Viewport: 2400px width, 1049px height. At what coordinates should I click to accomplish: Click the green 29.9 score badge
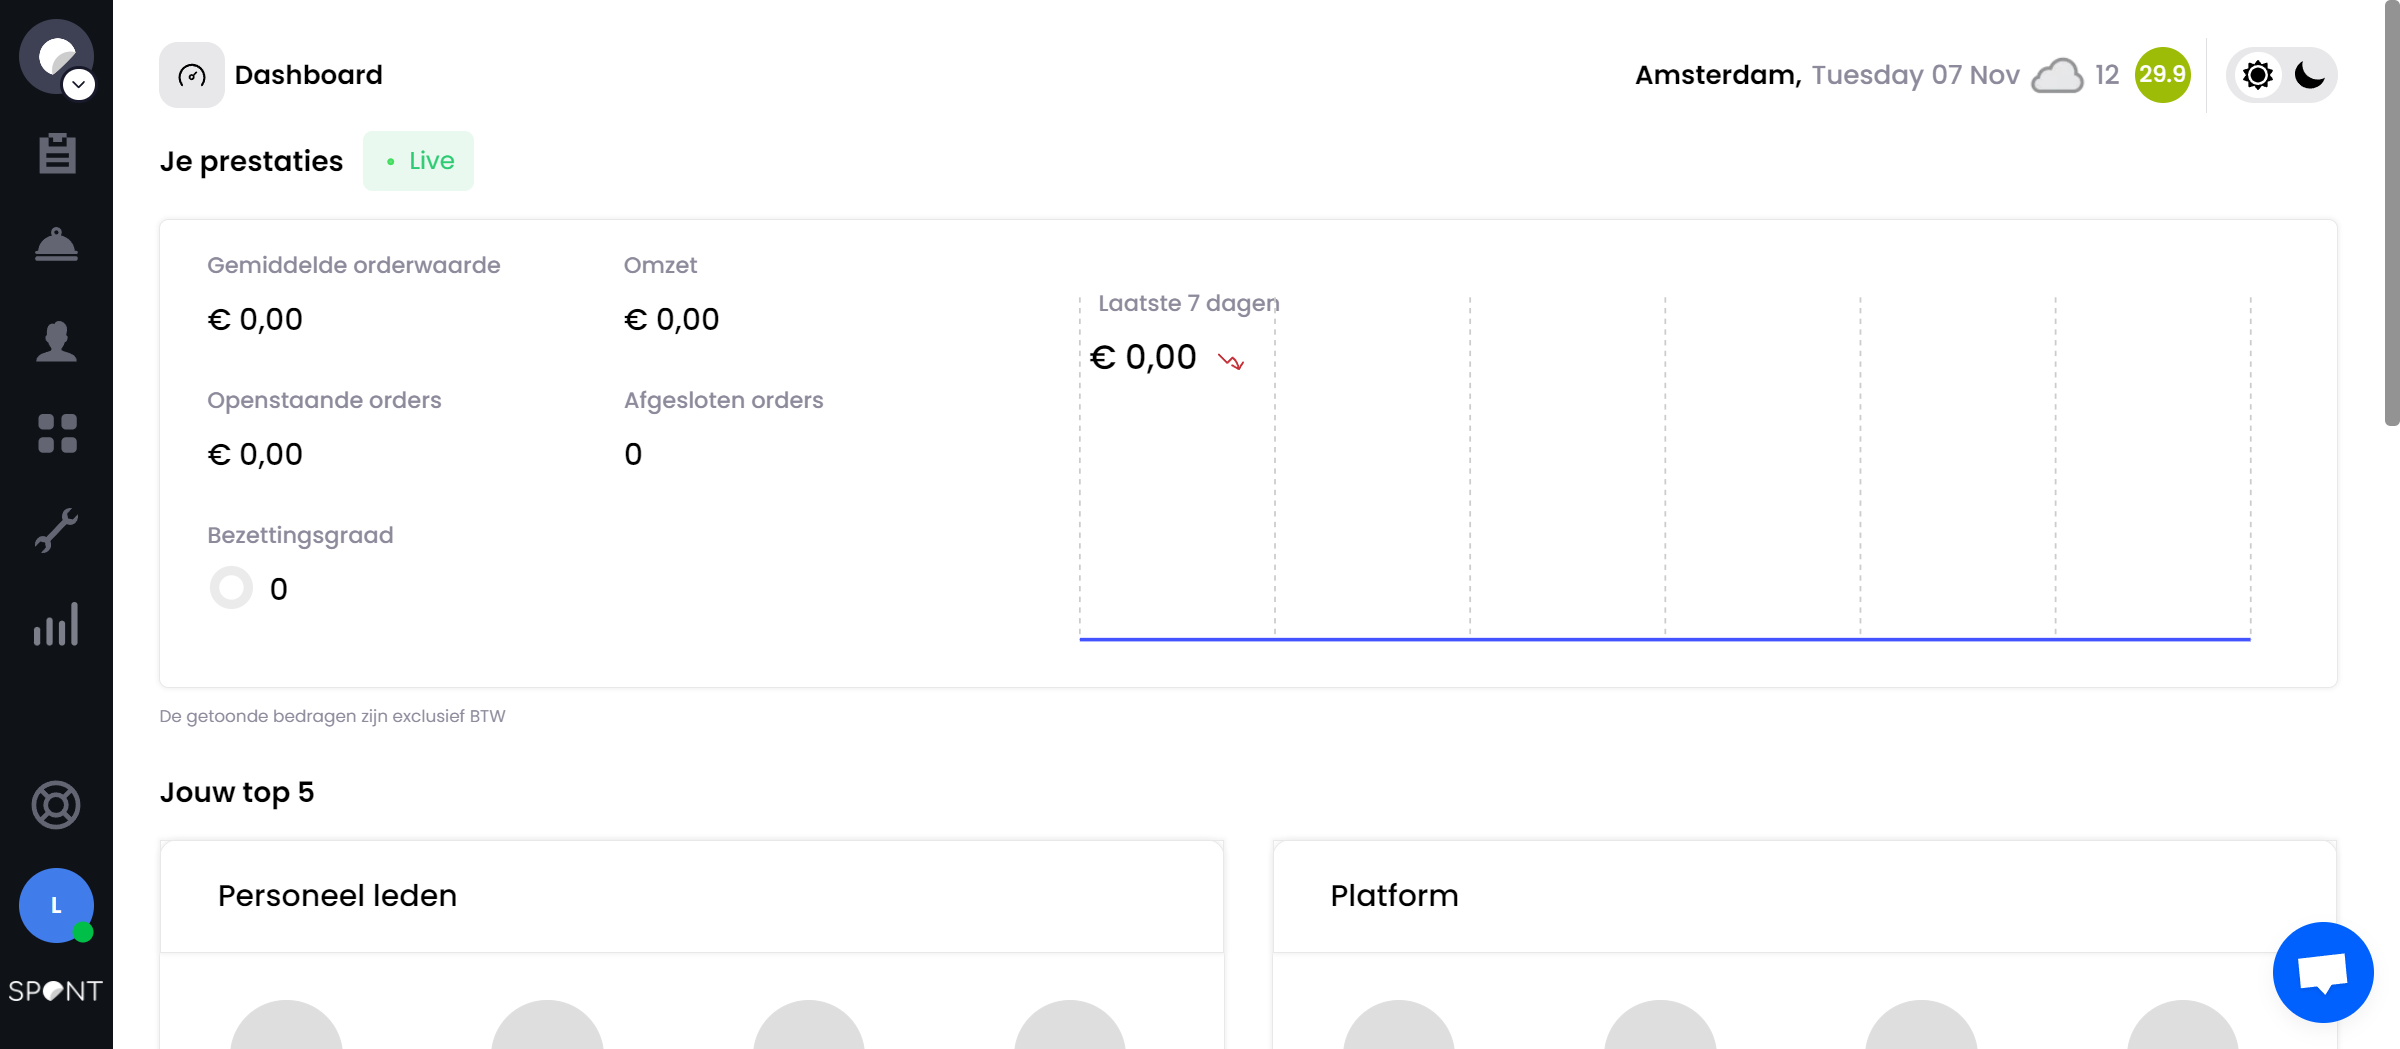pos(2162,75)
